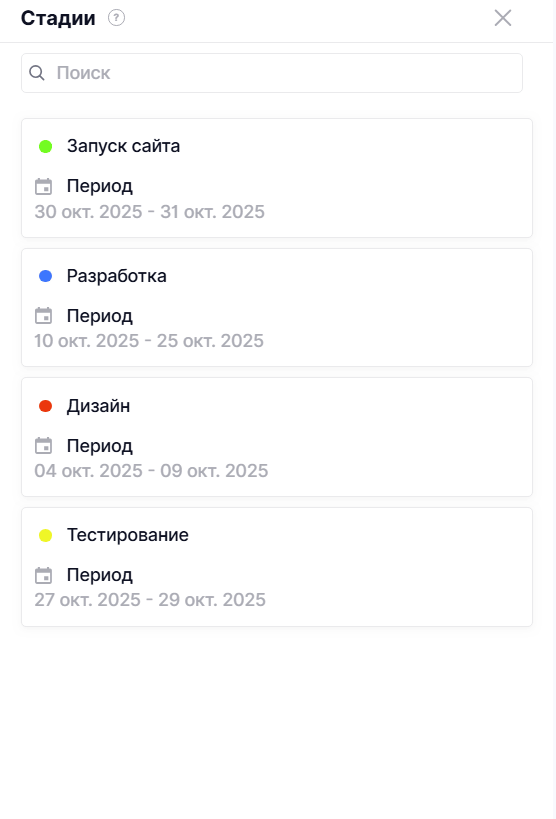Click the period 10 окт. 2025 - 25 окт. 2025
This screenshot has width=556, height=819.
149,341
